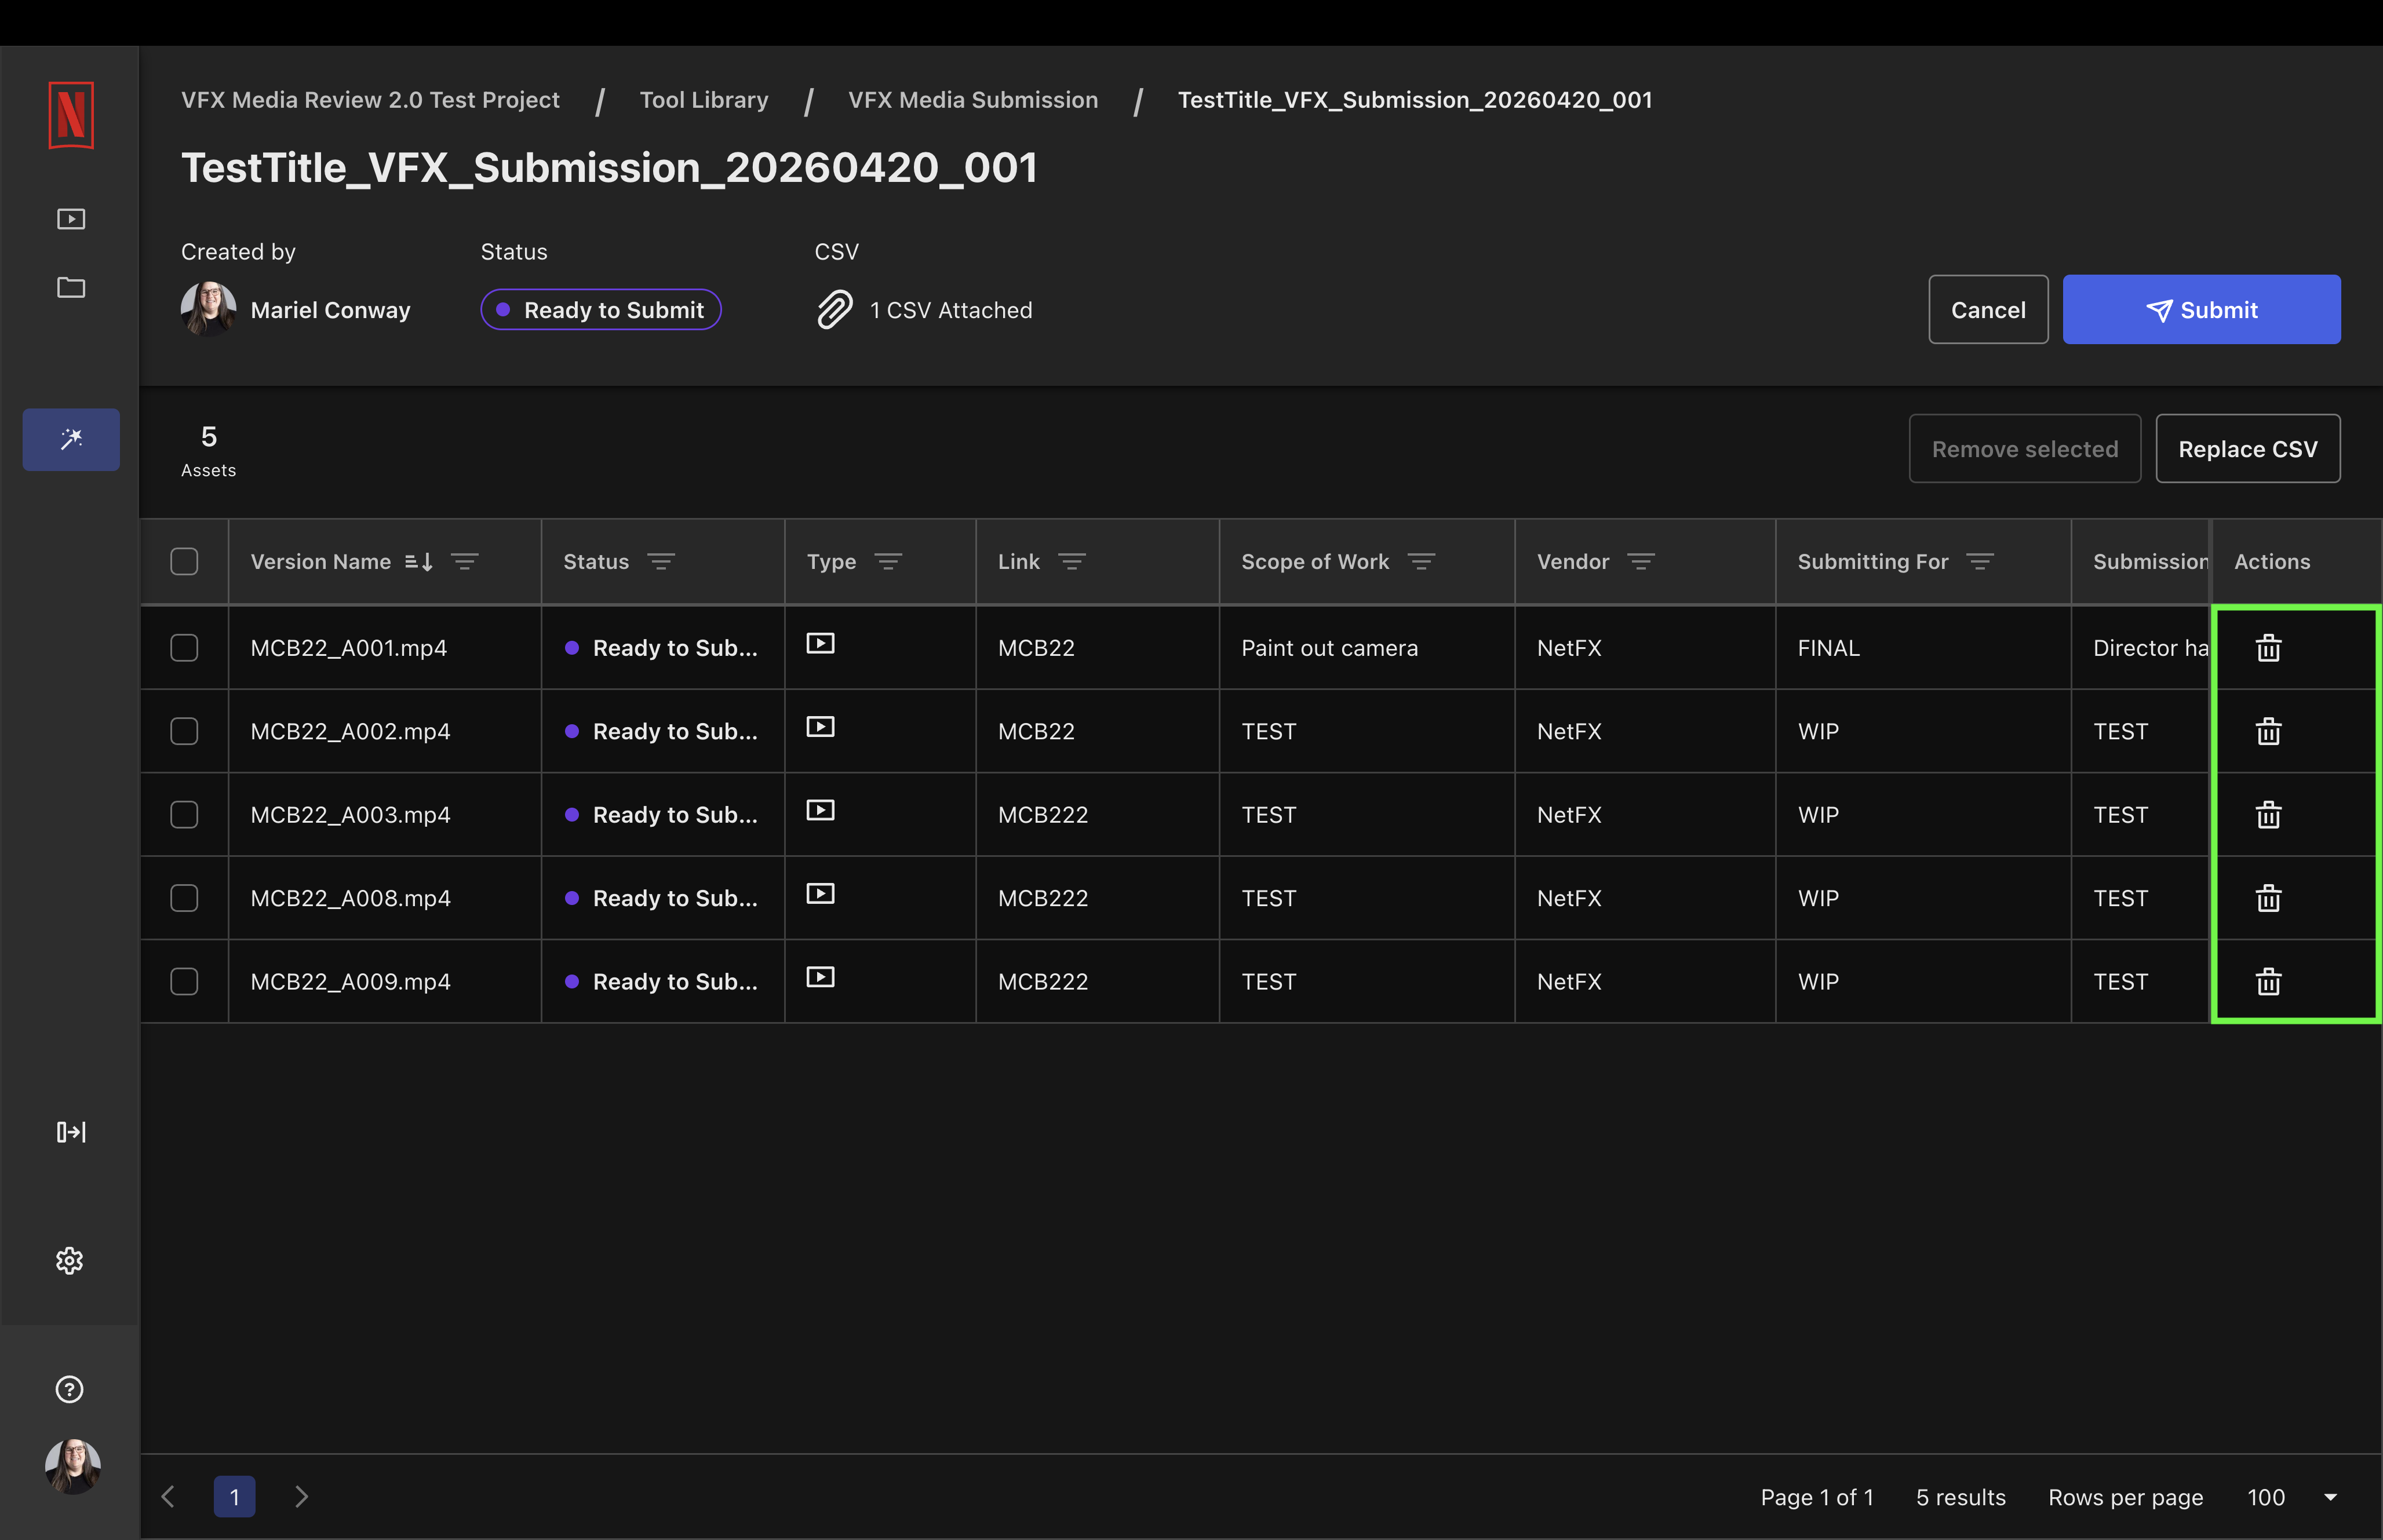This screenshot has height=1540, width=2383.
Task: Click the Netflix logo in sidebar
Action: [x=71, y=115]
